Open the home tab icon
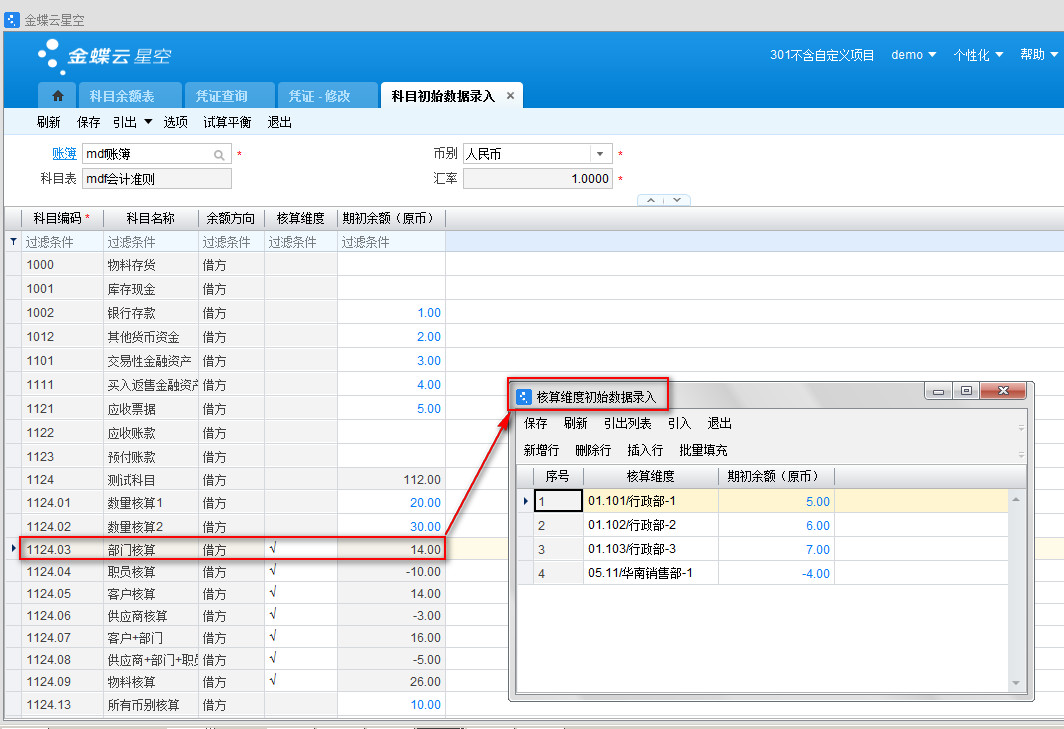 point(58,96)
